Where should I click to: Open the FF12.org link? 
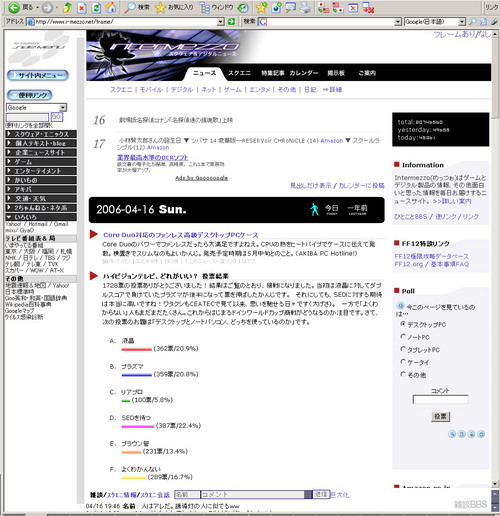pos(409,264)
